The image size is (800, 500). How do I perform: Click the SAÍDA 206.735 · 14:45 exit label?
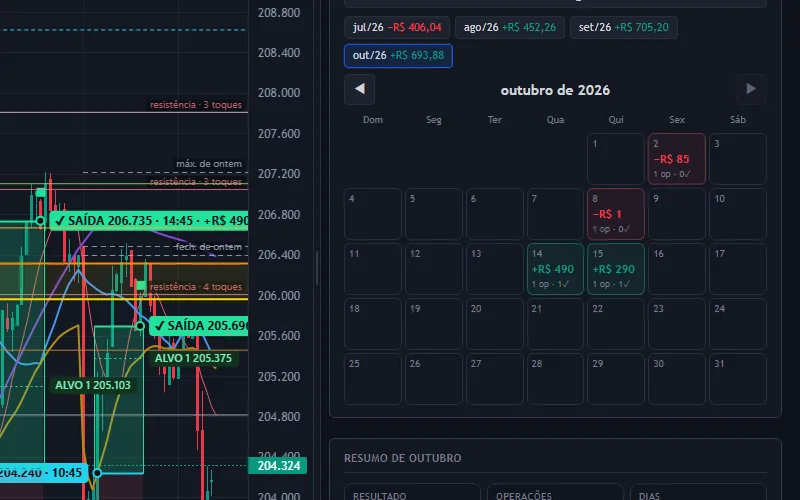coord(149,220)
